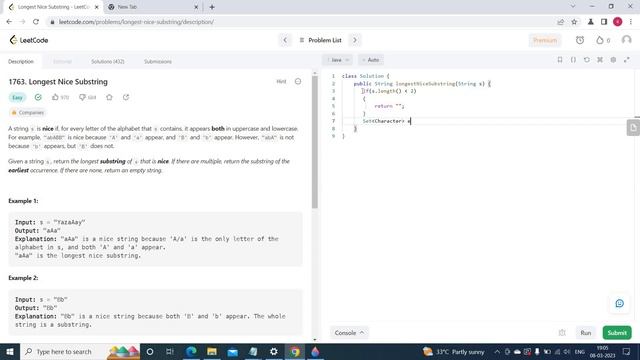Click the debugger icon beside Run
This screenshot has height=360, width=640.
pos(562,333)
